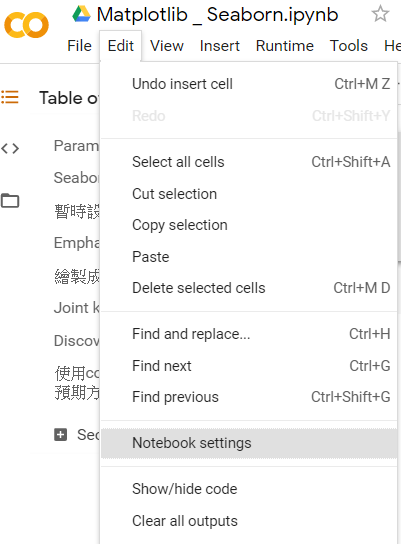Viewport: 401px width, 544px height.
Task: Choose Clear all outputs
Action: (249, 521)
